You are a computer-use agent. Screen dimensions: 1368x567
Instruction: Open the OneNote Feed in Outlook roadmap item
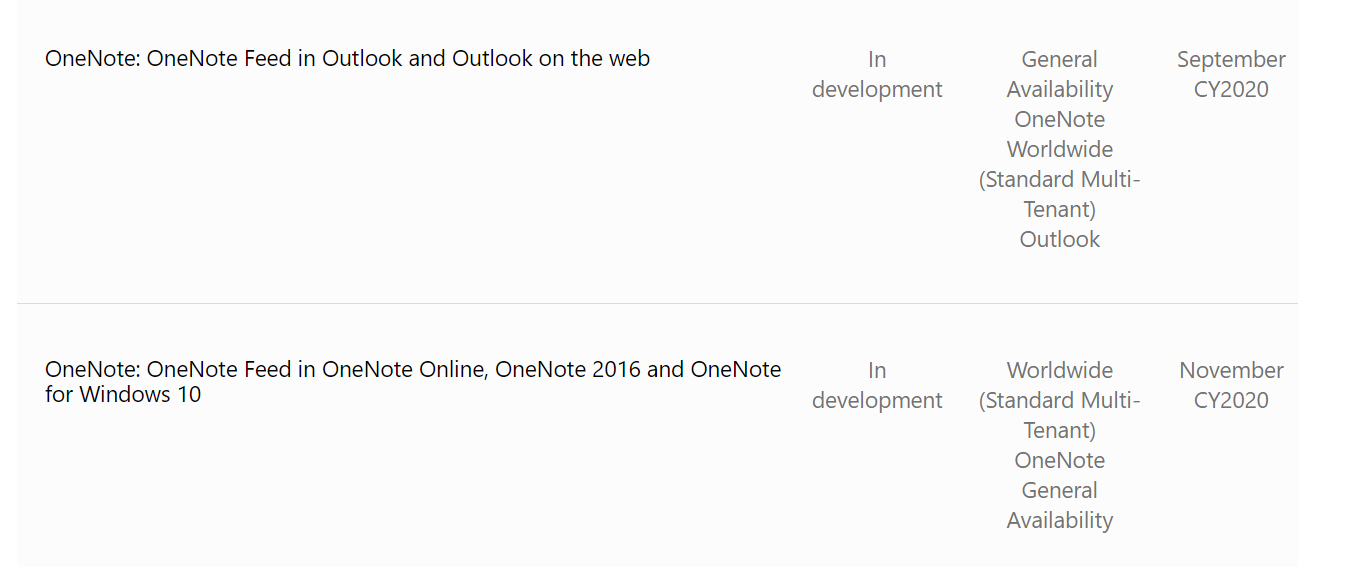coord(347,59)
